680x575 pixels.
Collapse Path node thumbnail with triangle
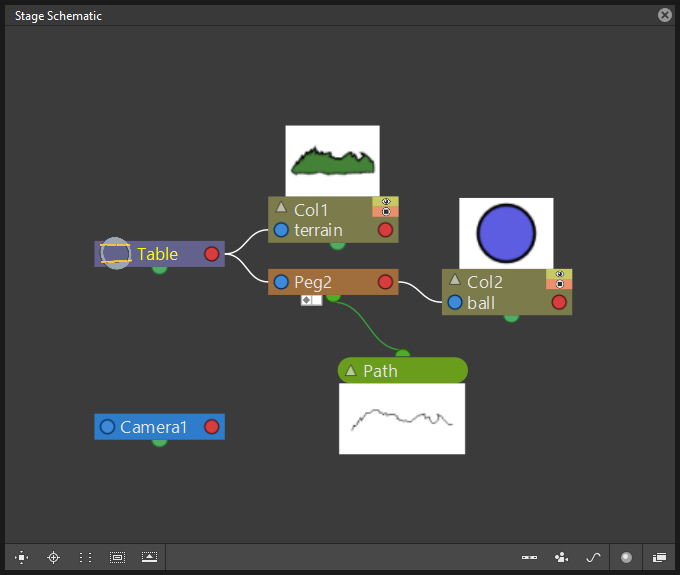tap(350, 371)
